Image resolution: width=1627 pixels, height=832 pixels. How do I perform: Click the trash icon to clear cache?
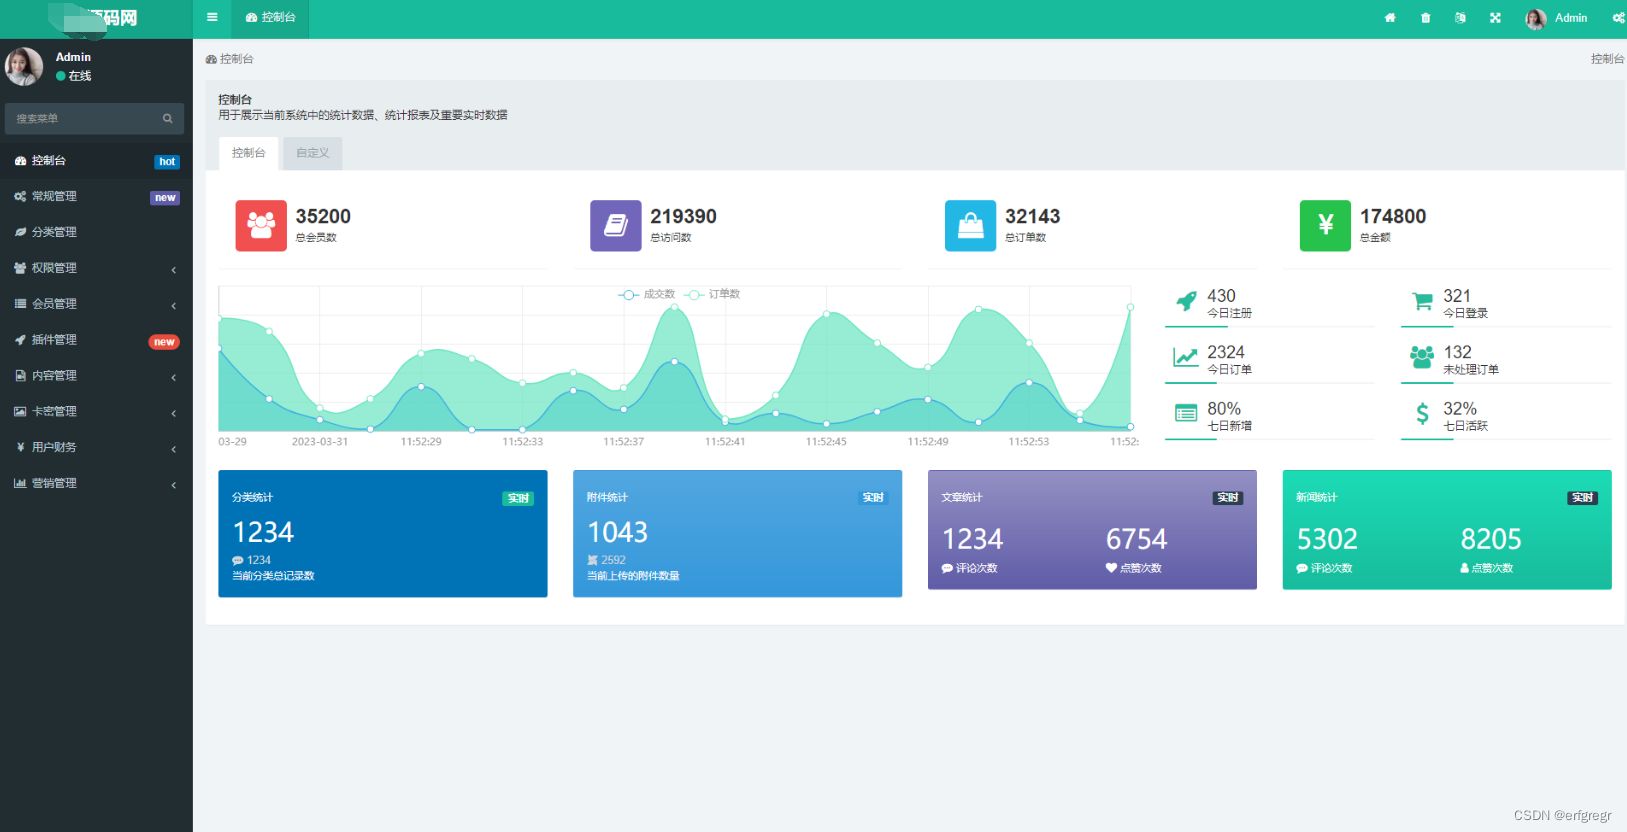tap(1425, 18)
